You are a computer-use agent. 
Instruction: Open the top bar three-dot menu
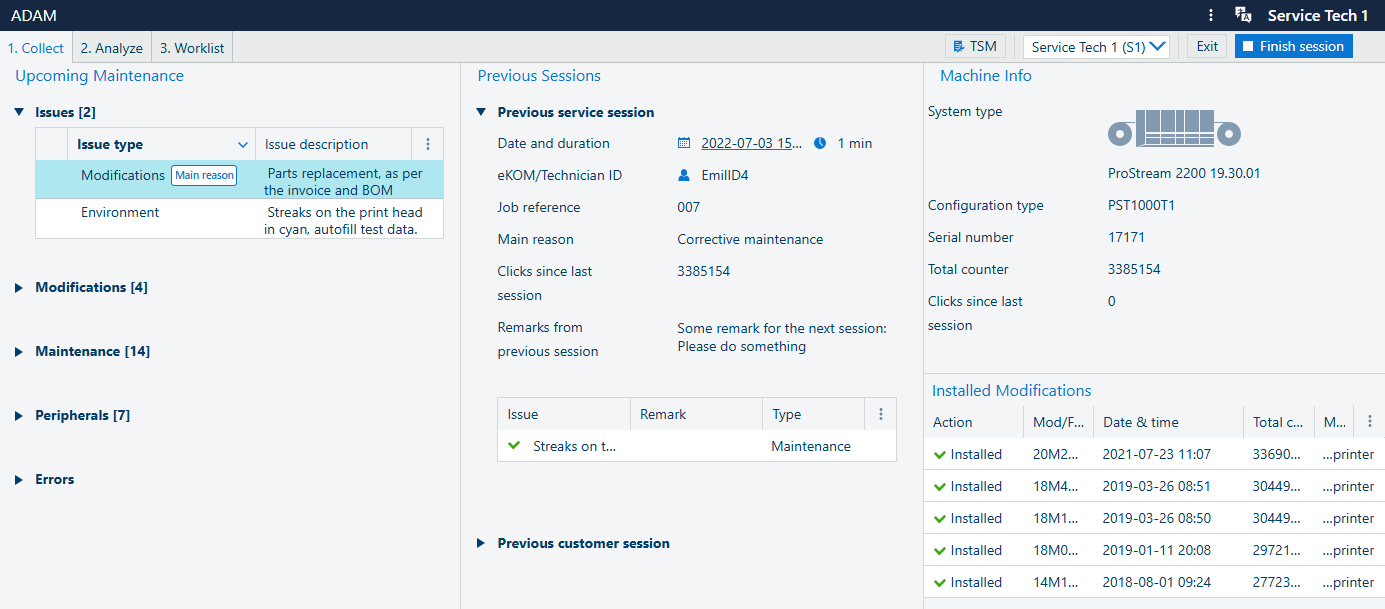1211,15
